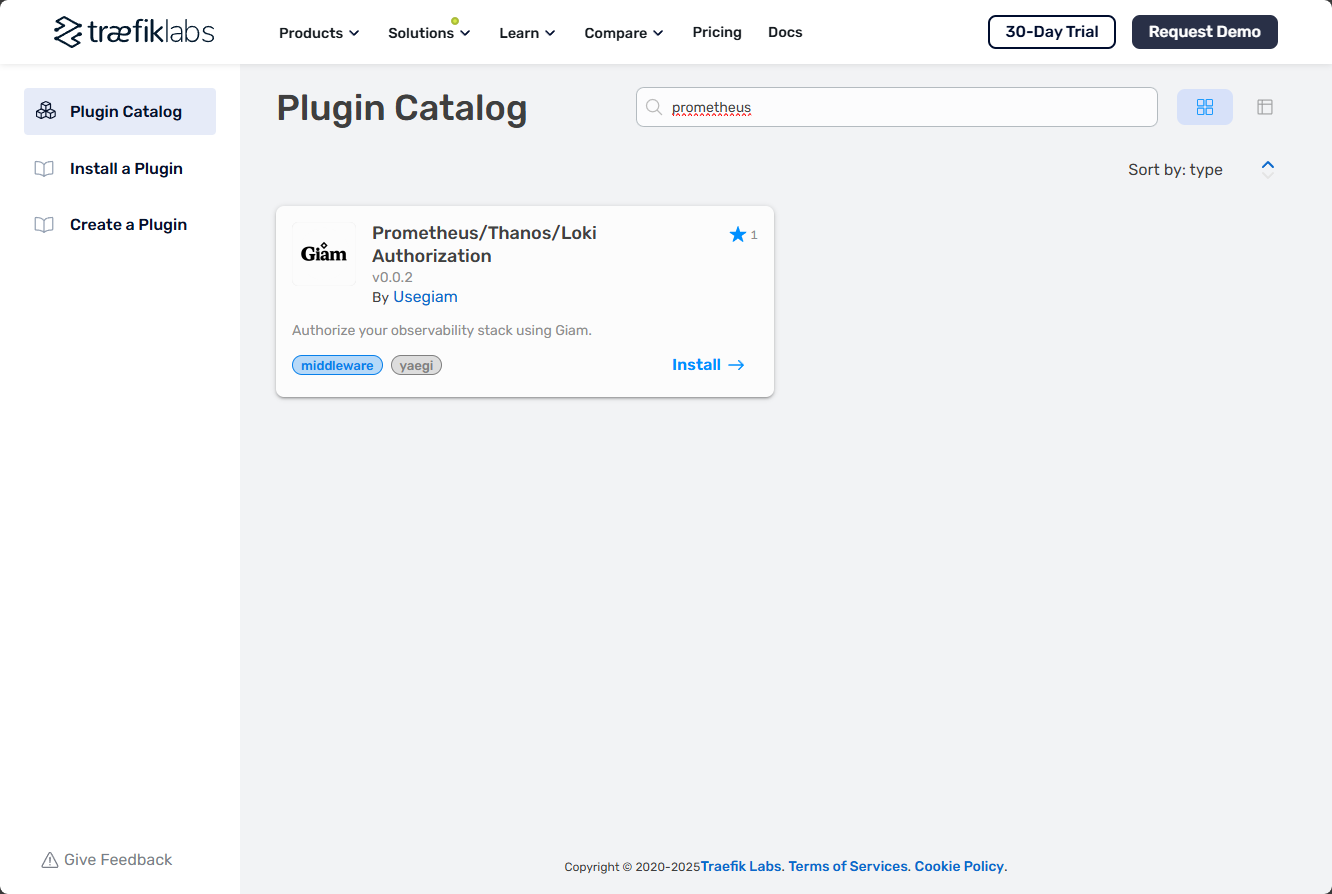Switch to table list view icon

pos(1264,107)
